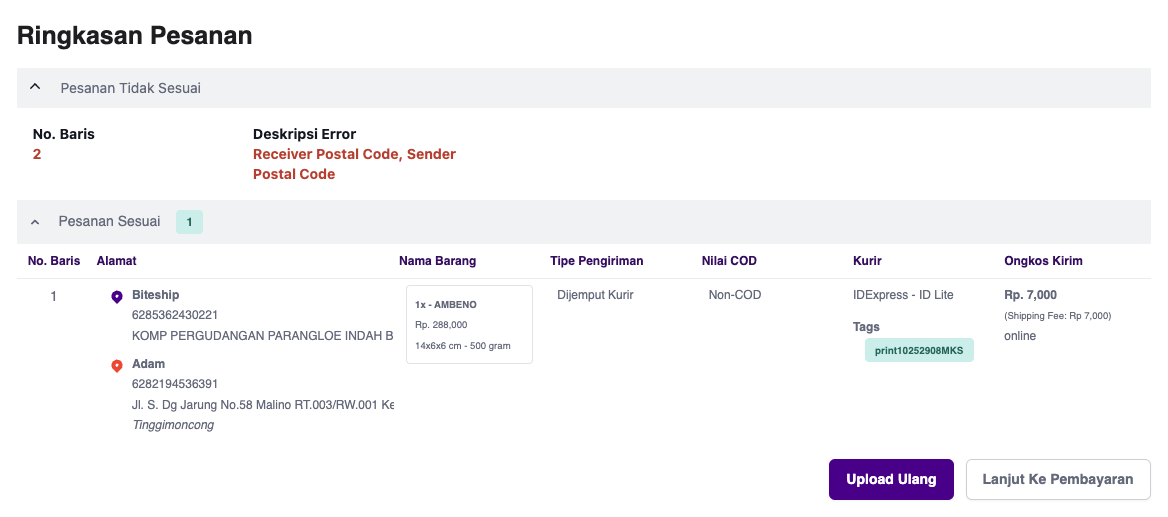Viewport: 1168px width, 517px height.
Task: Click the sender name Biteship
Action: pos(156,295)
